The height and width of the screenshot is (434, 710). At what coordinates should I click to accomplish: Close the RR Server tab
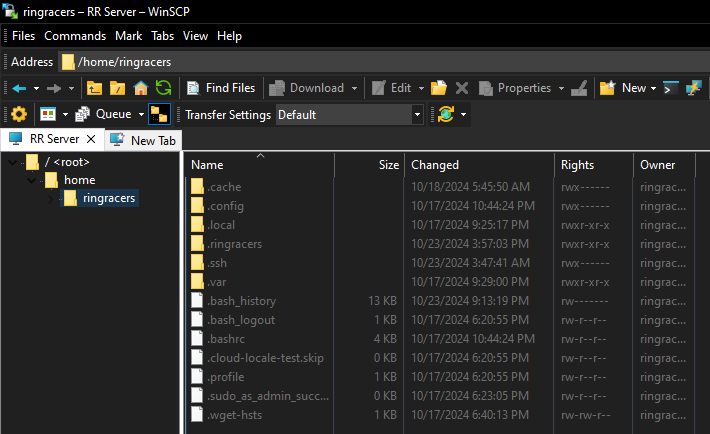[x=91, y=139]
